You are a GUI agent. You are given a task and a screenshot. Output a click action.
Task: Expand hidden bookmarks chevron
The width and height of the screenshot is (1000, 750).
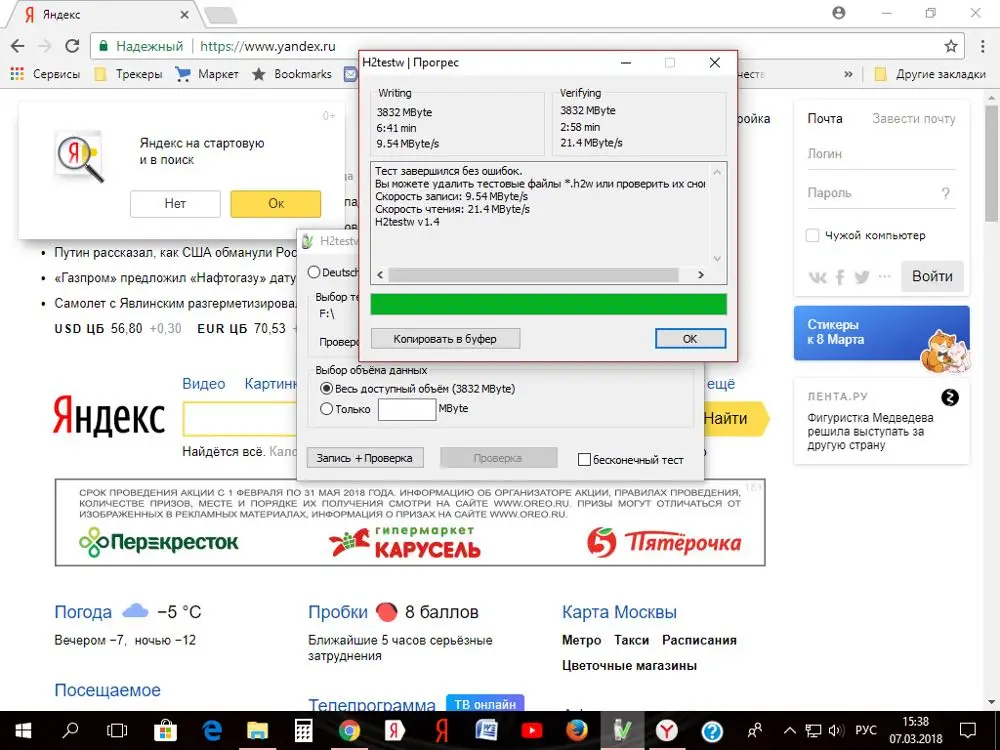pos(848,74)
